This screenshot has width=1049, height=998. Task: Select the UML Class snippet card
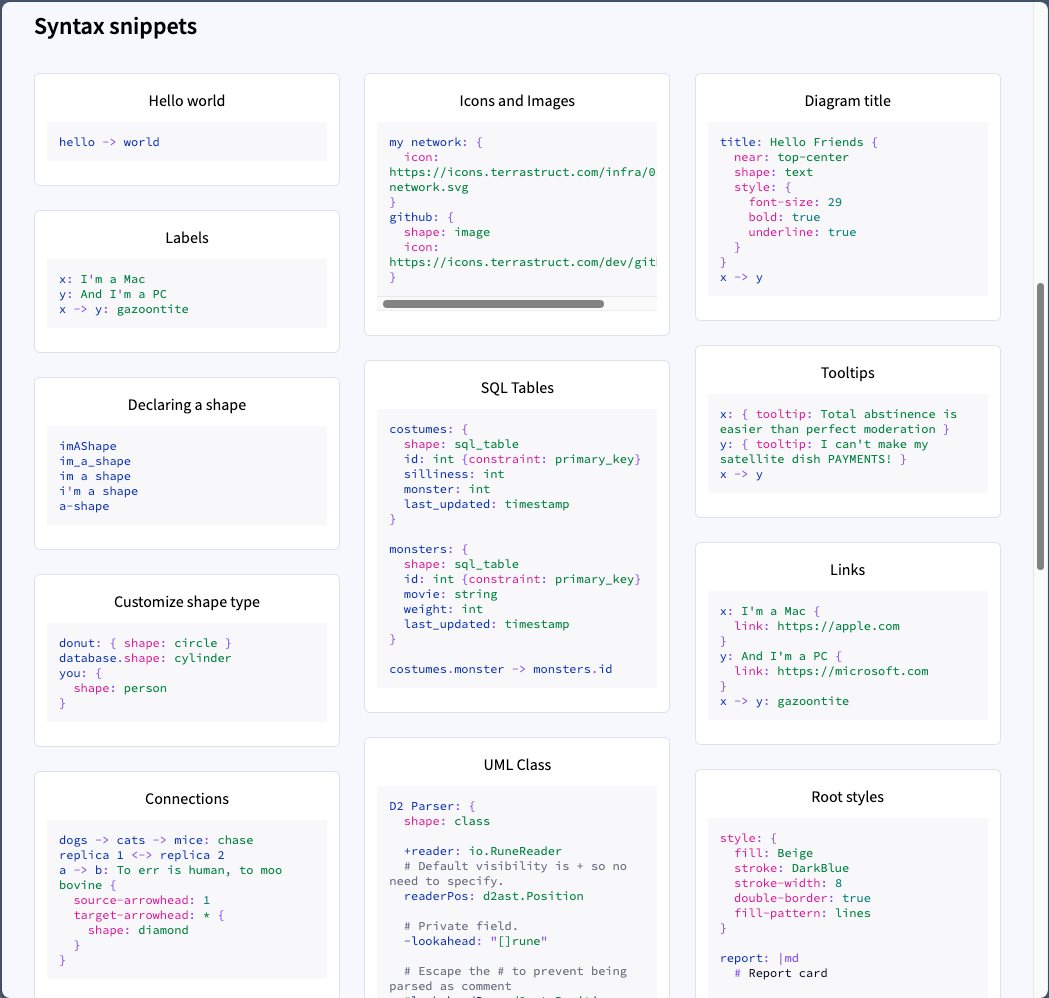516,867
